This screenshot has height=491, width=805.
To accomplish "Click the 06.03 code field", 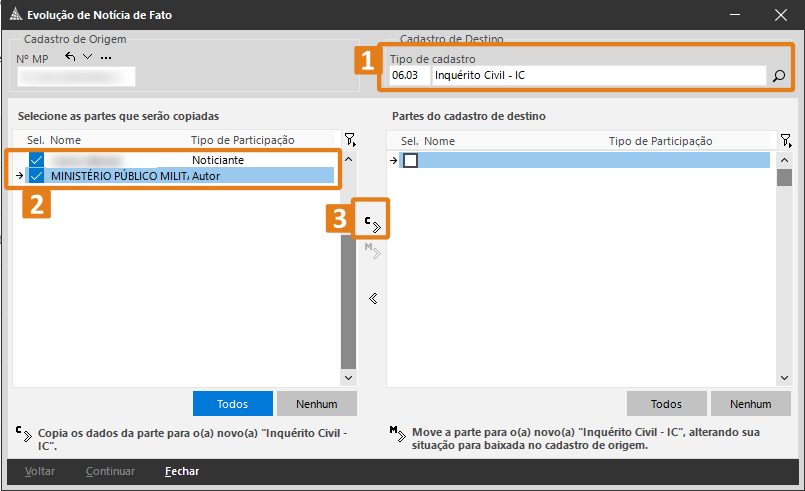I will click(409, 75).
